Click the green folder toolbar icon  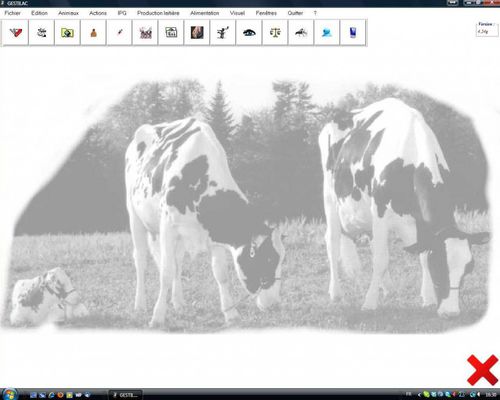click(67, 32)
